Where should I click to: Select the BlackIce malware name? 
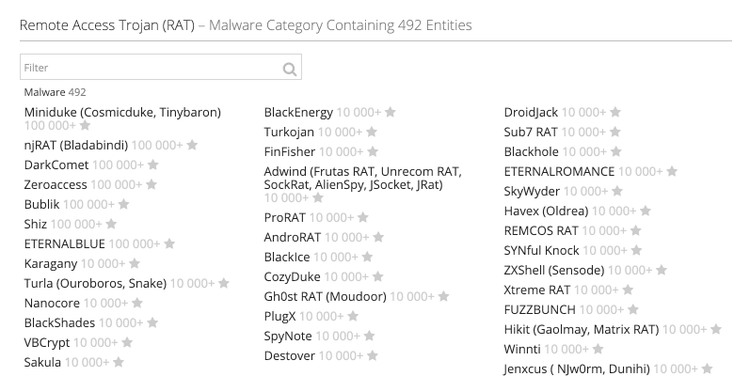coord(287,257)
